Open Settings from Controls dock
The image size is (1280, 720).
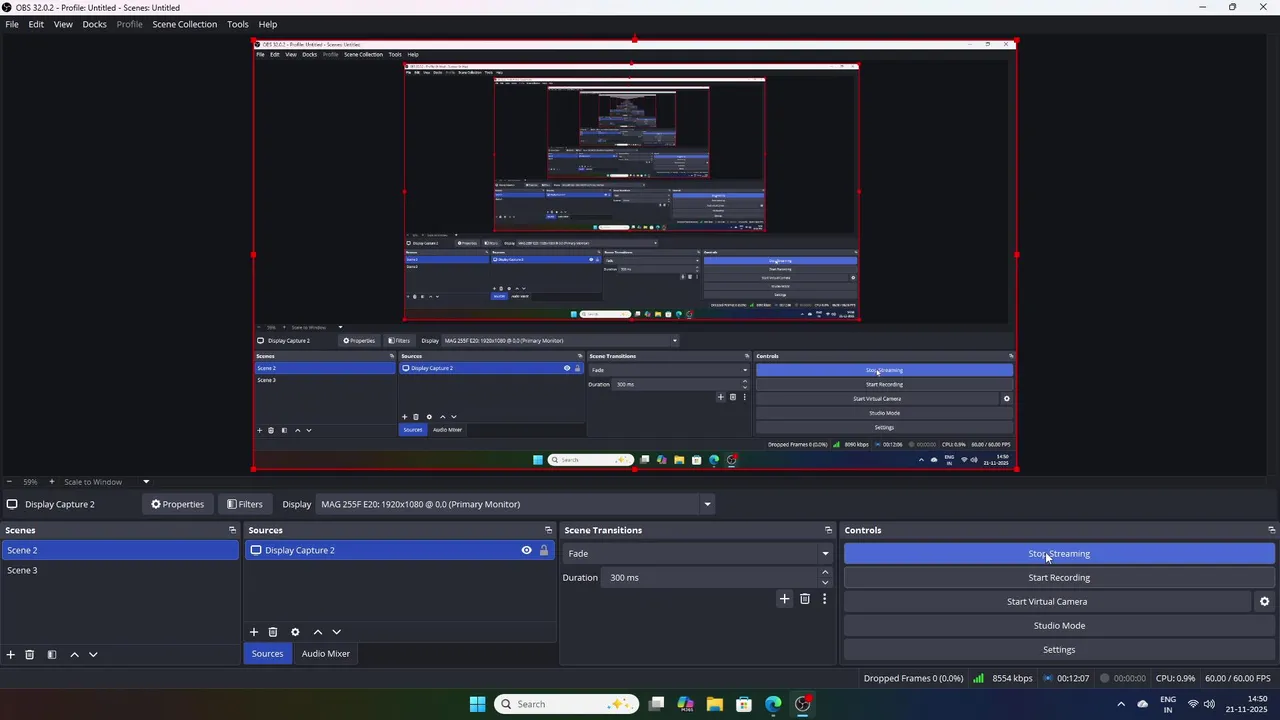1059,650
